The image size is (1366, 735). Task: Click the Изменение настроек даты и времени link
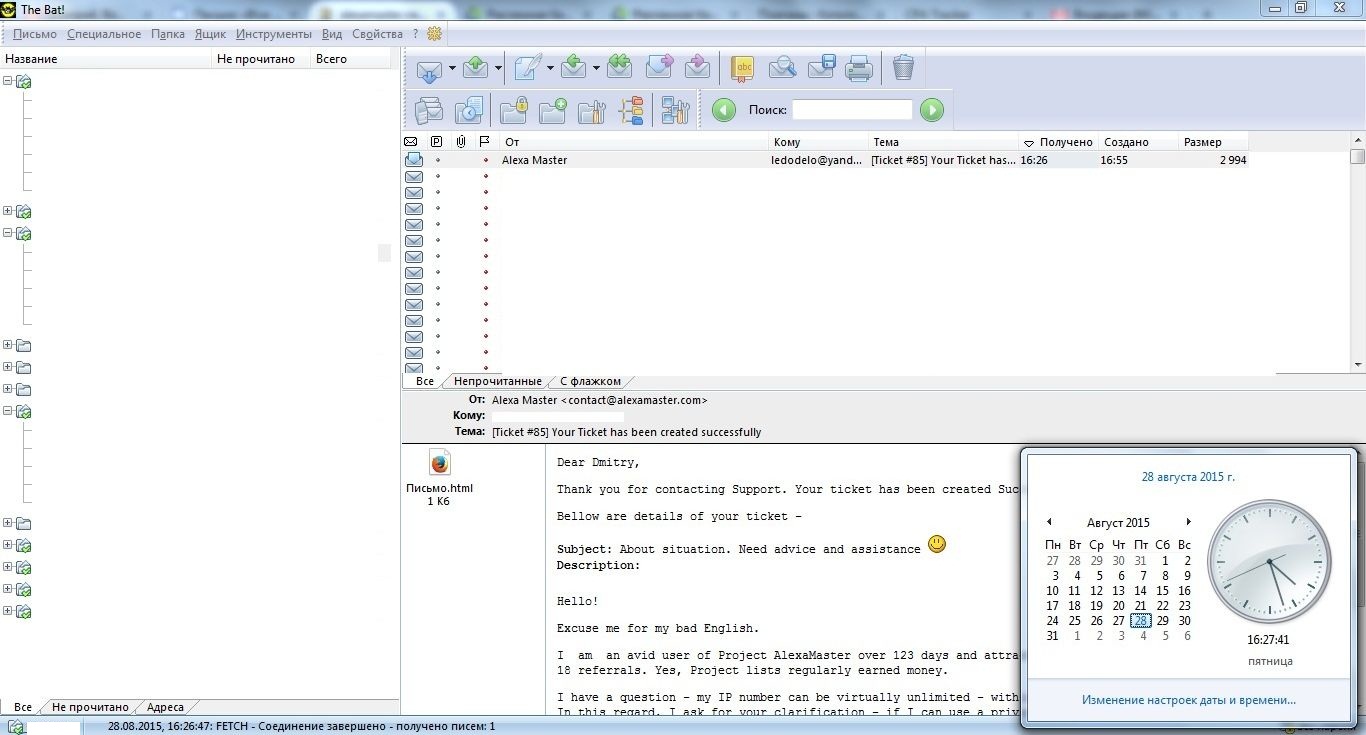1188,700
